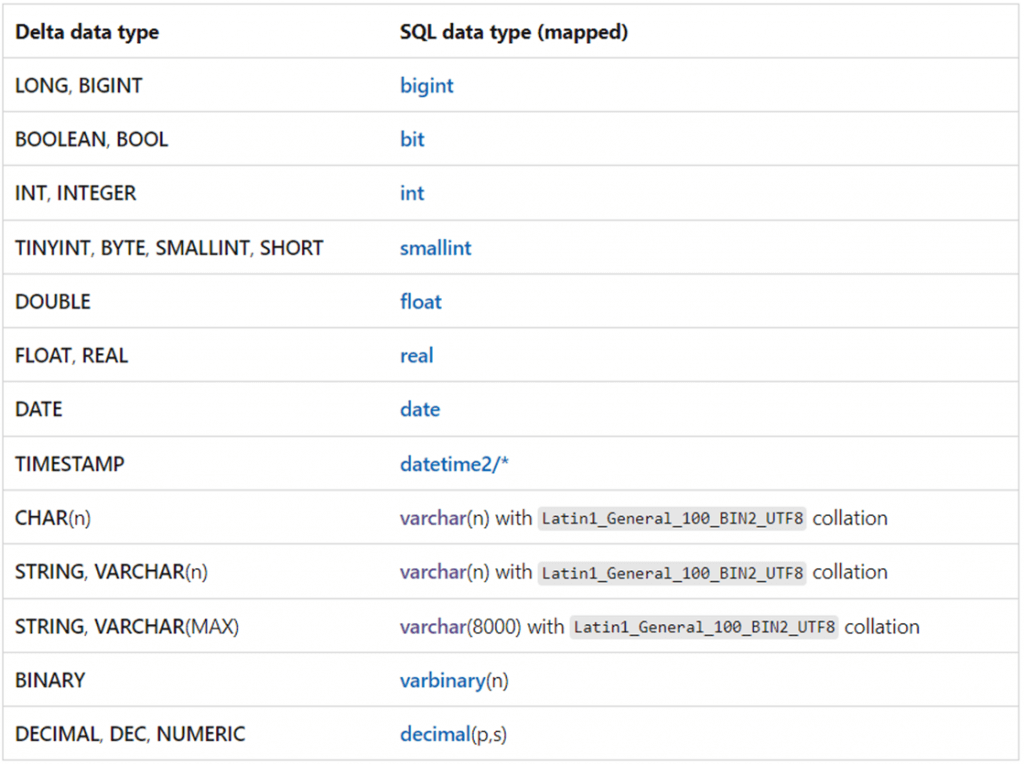This screenshot has height=764, width=1024.
Task: Click the float hyperlink
Action: [x=420, y=301]
